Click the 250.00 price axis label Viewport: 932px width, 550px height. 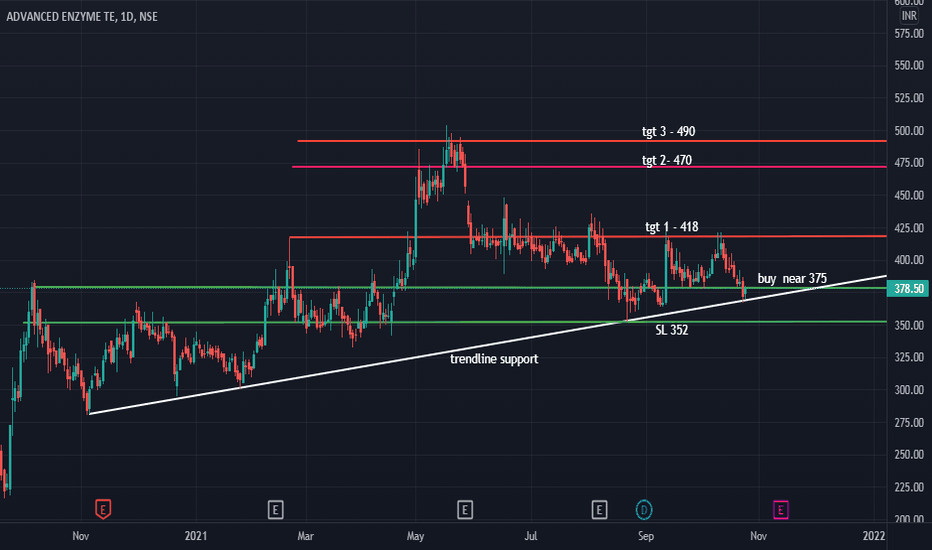coord(909,454)
